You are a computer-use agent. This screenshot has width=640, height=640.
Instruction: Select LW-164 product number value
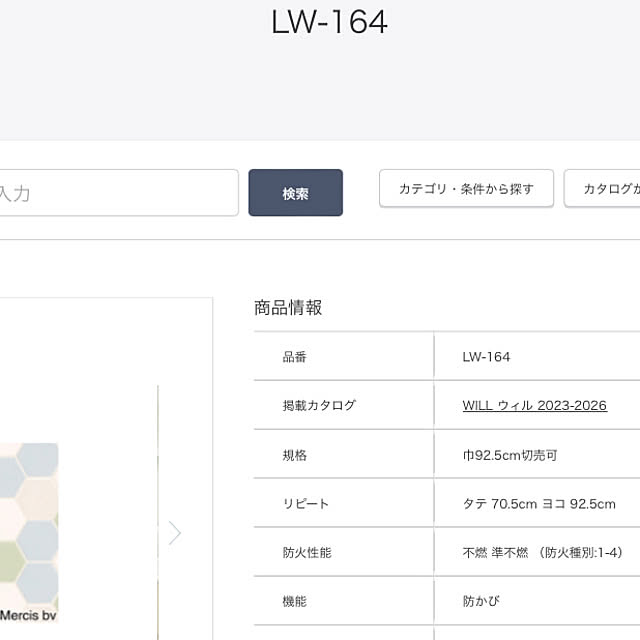point(486,357)
